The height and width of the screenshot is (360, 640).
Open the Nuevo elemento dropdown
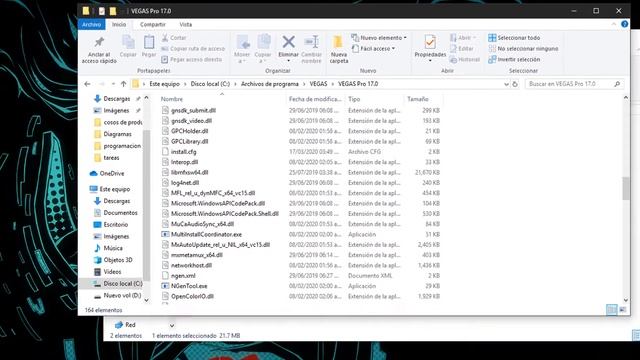(379, 38)
